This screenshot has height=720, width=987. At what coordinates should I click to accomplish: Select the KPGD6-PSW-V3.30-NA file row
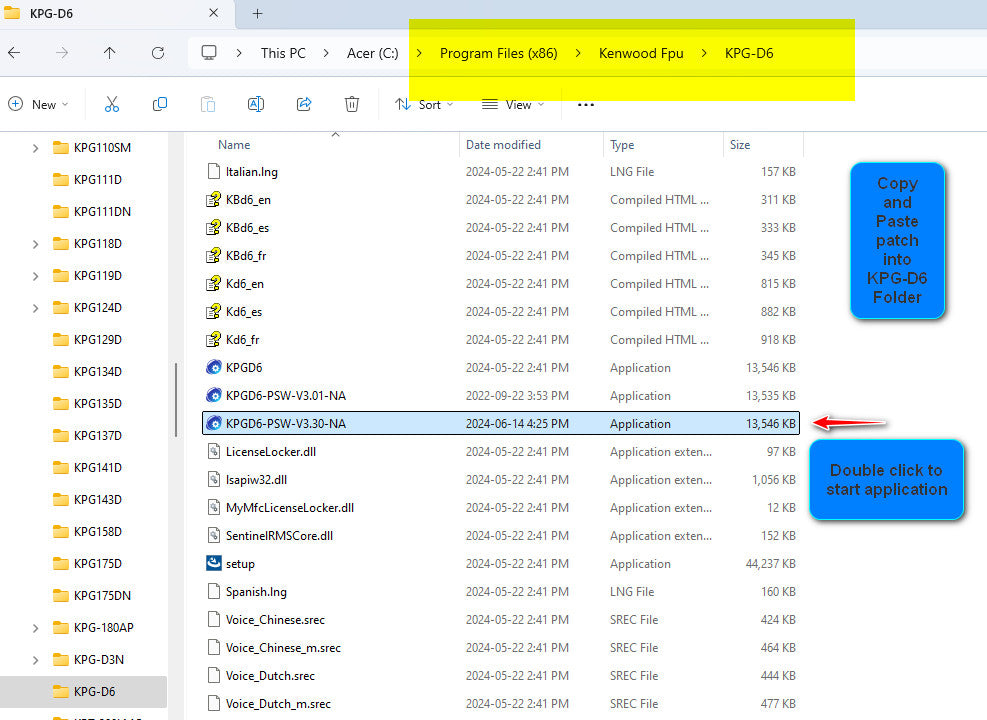pyautogui.click(x=500, y=424)
